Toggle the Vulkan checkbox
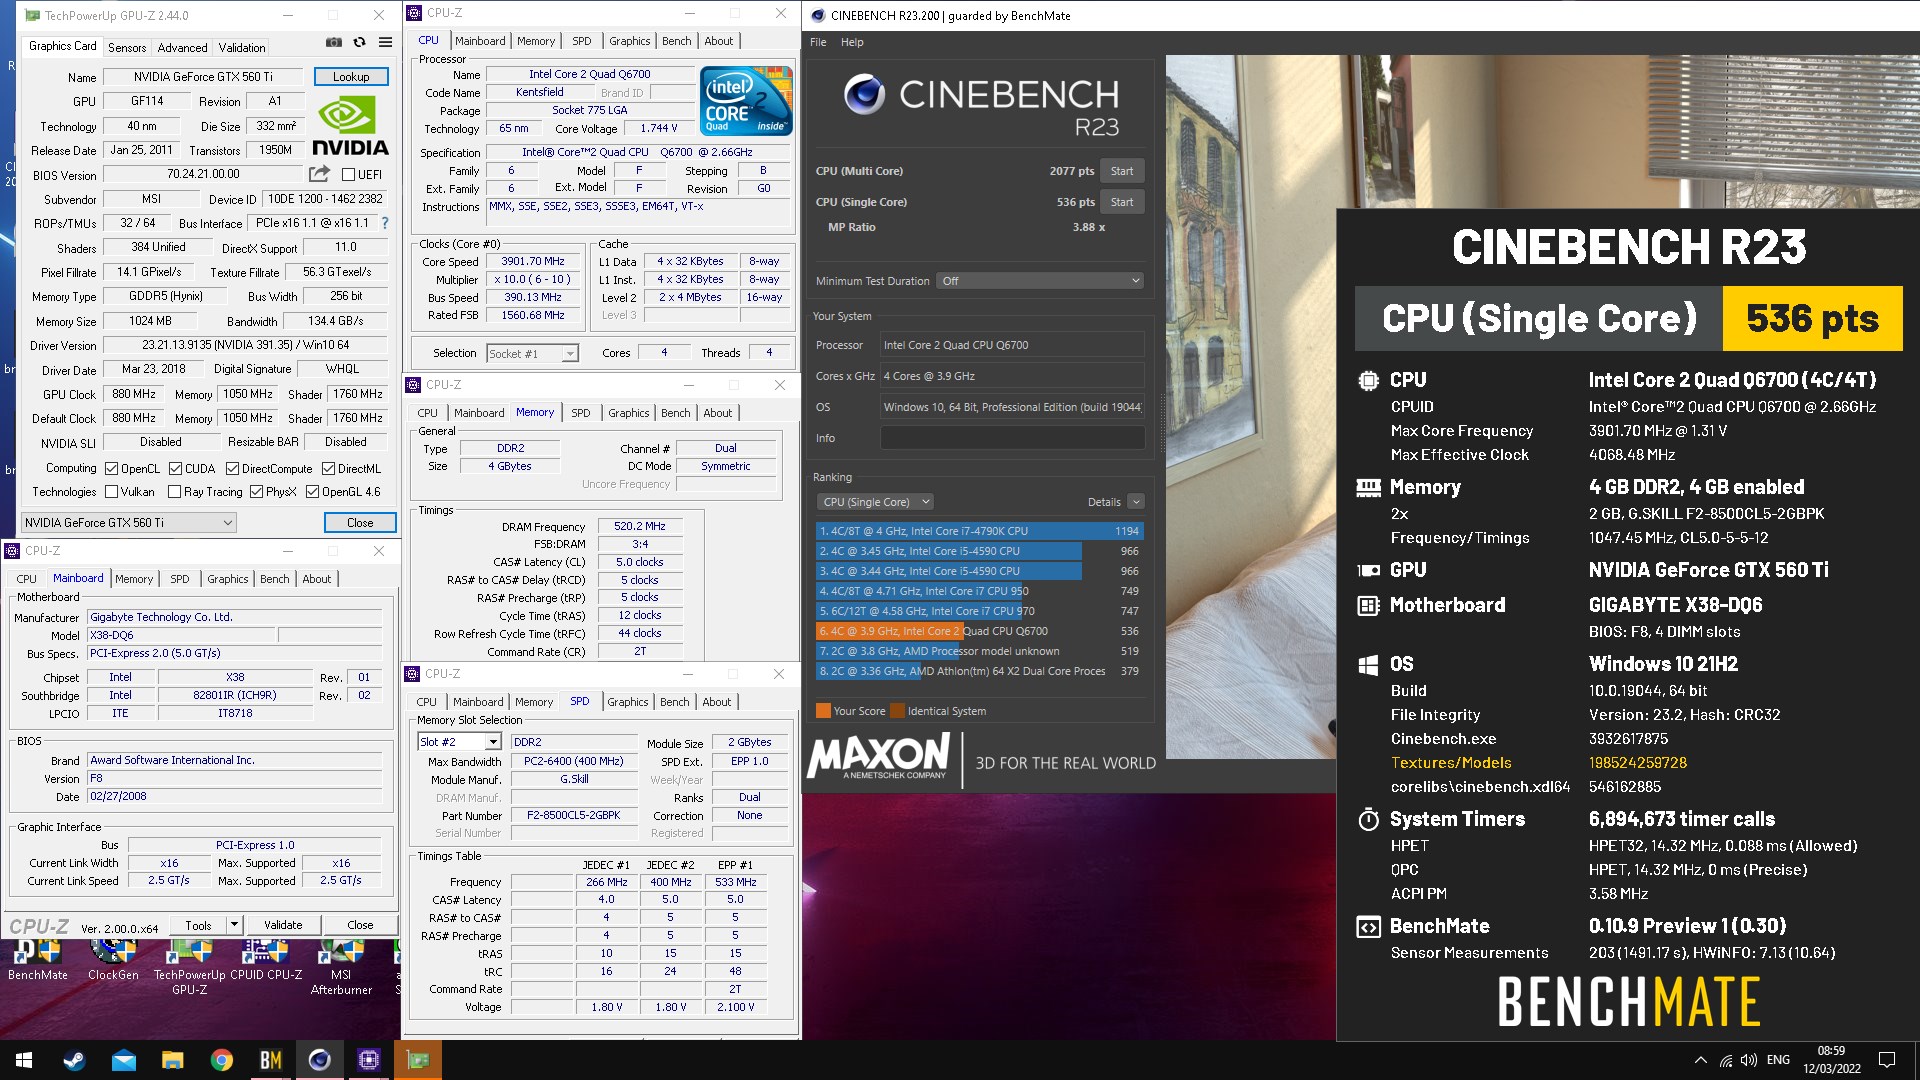The height and width of the screenshot is (1080, 1920). pos(112,492)
